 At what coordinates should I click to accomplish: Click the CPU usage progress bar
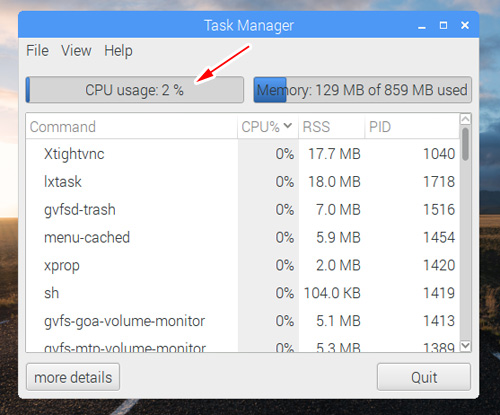pos(135,90)
